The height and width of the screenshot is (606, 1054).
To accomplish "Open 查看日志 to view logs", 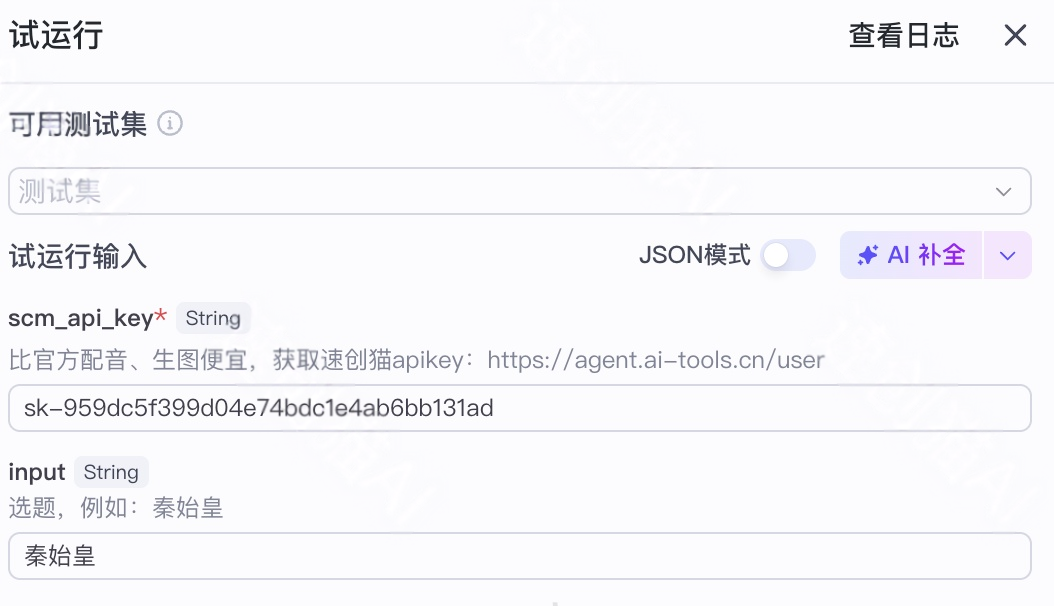I will pos(903,36).
